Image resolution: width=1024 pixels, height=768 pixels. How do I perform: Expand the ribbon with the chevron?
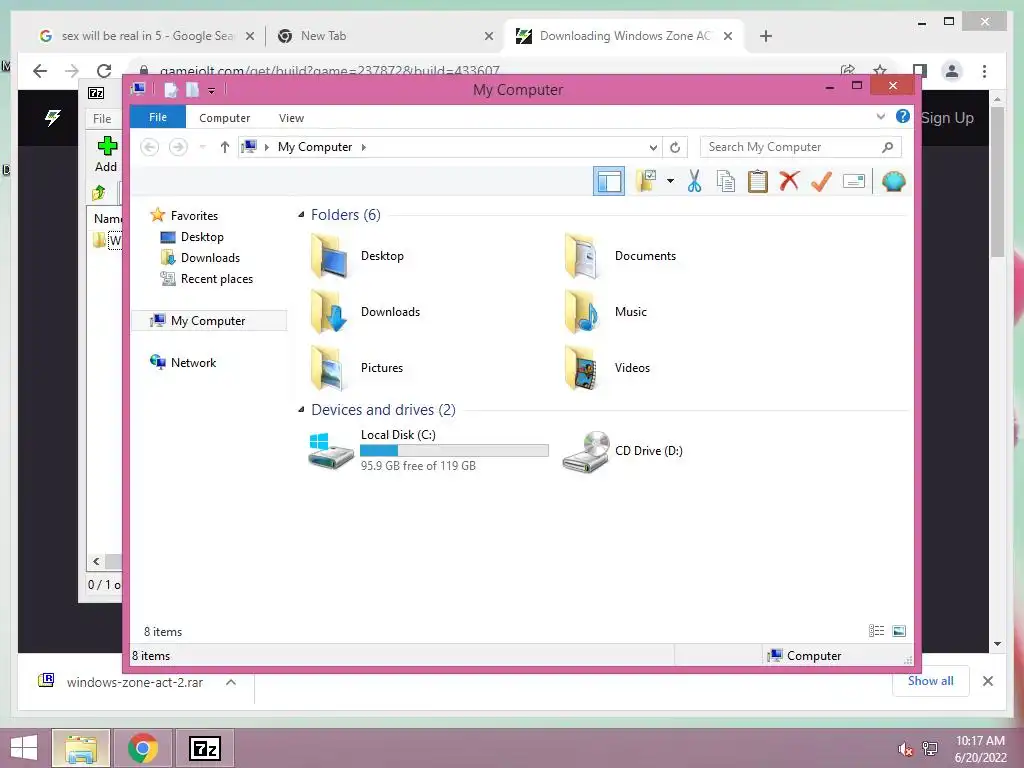880,117
